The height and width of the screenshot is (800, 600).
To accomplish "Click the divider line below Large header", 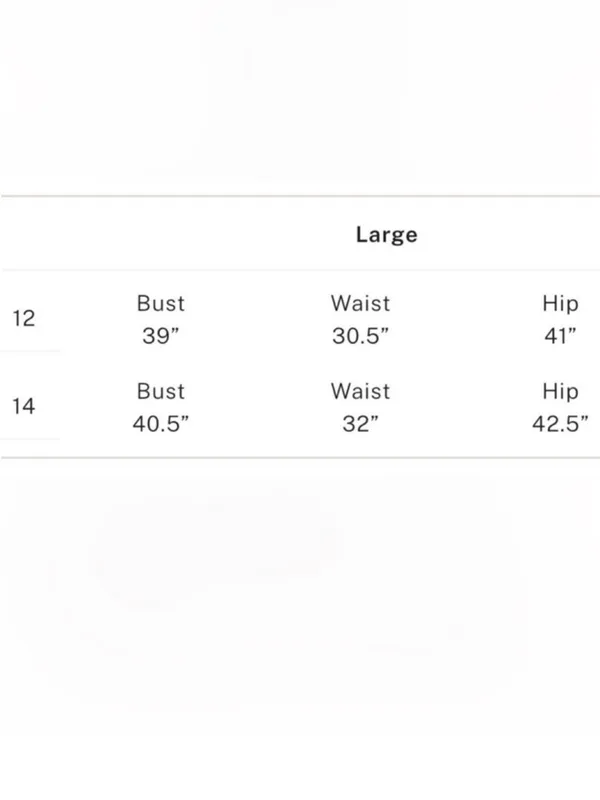I will (300, 269).
